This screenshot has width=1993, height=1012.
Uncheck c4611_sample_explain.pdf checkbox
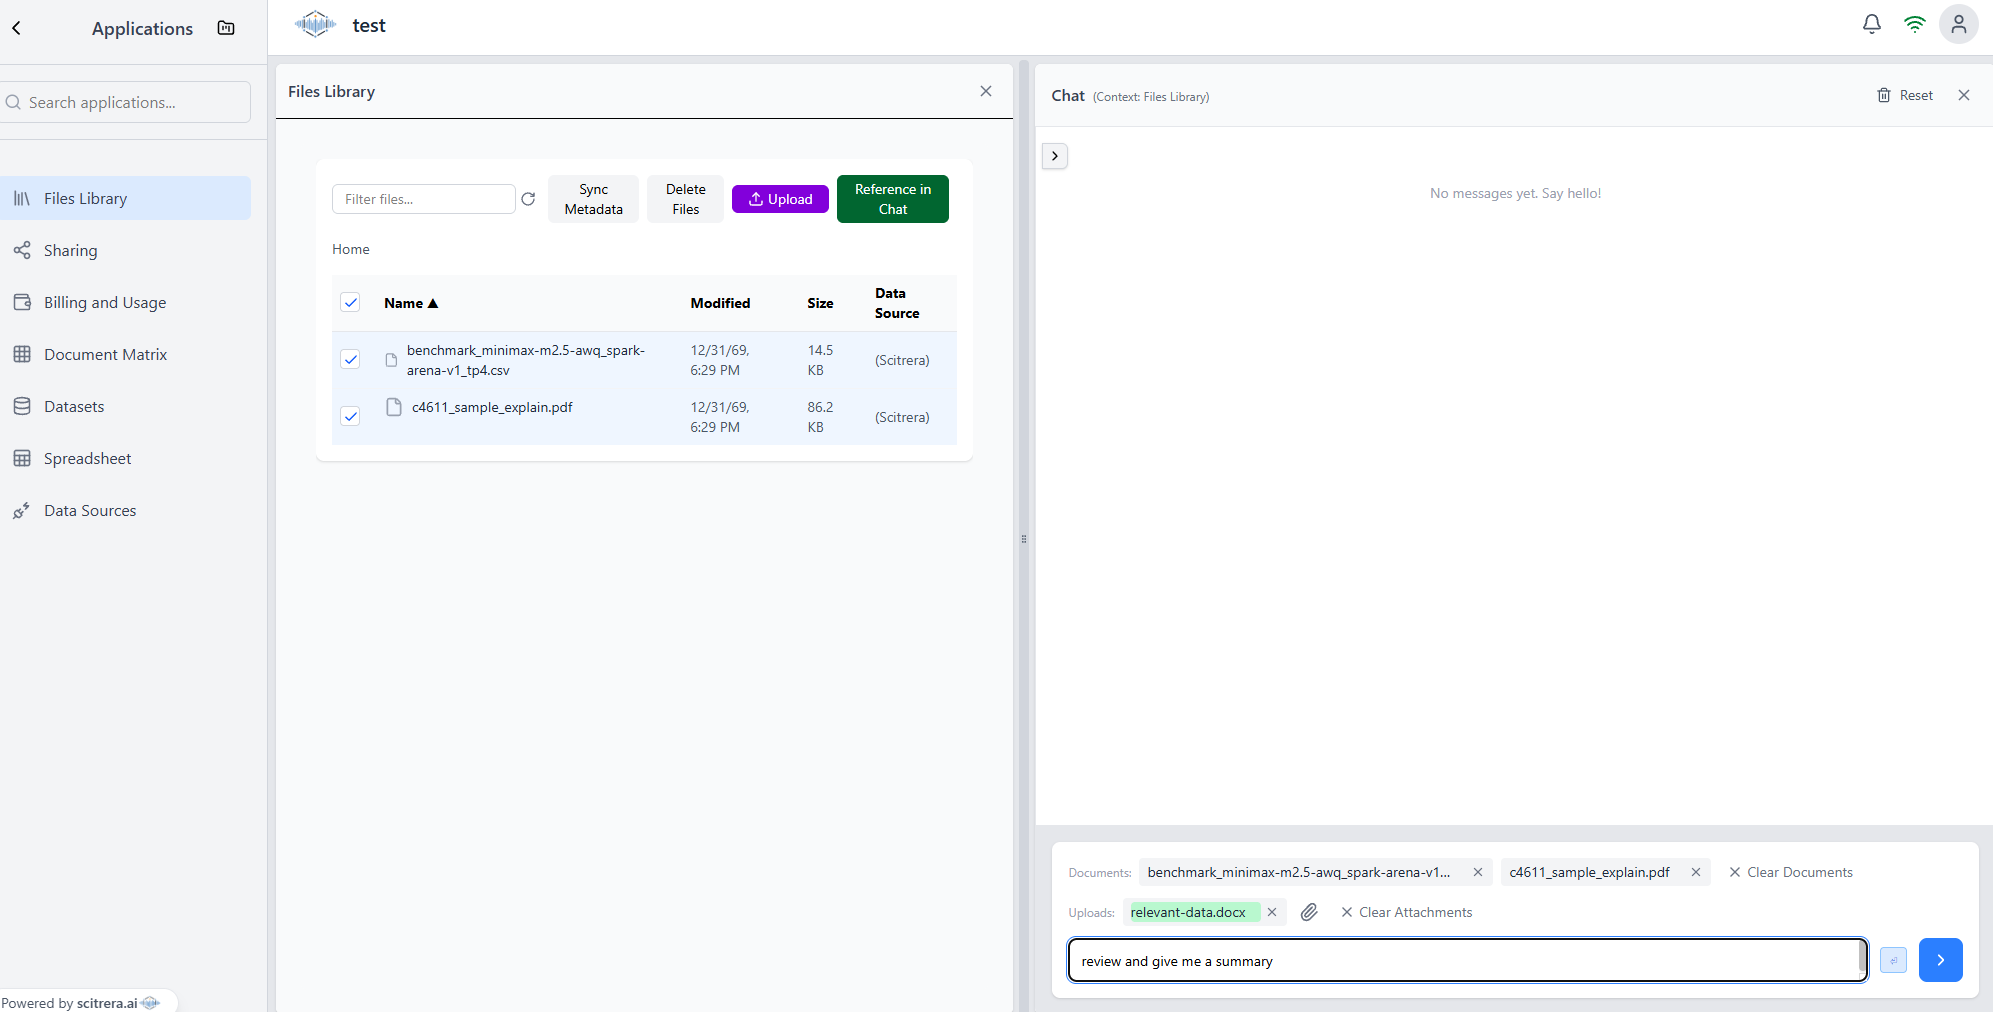click(x=350, y=416)
